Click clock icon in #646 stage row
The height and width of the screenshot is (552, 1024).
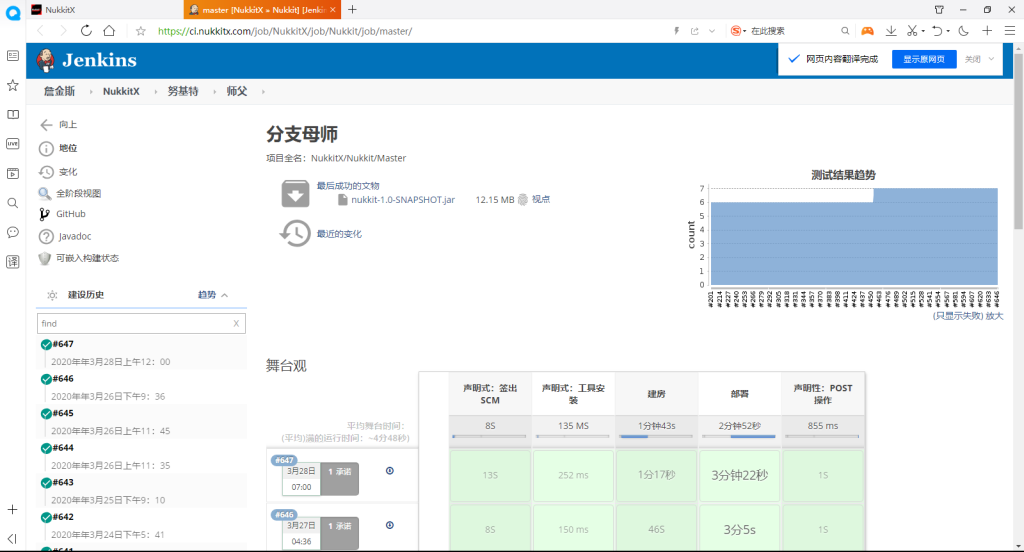click(x=390, y=525)
